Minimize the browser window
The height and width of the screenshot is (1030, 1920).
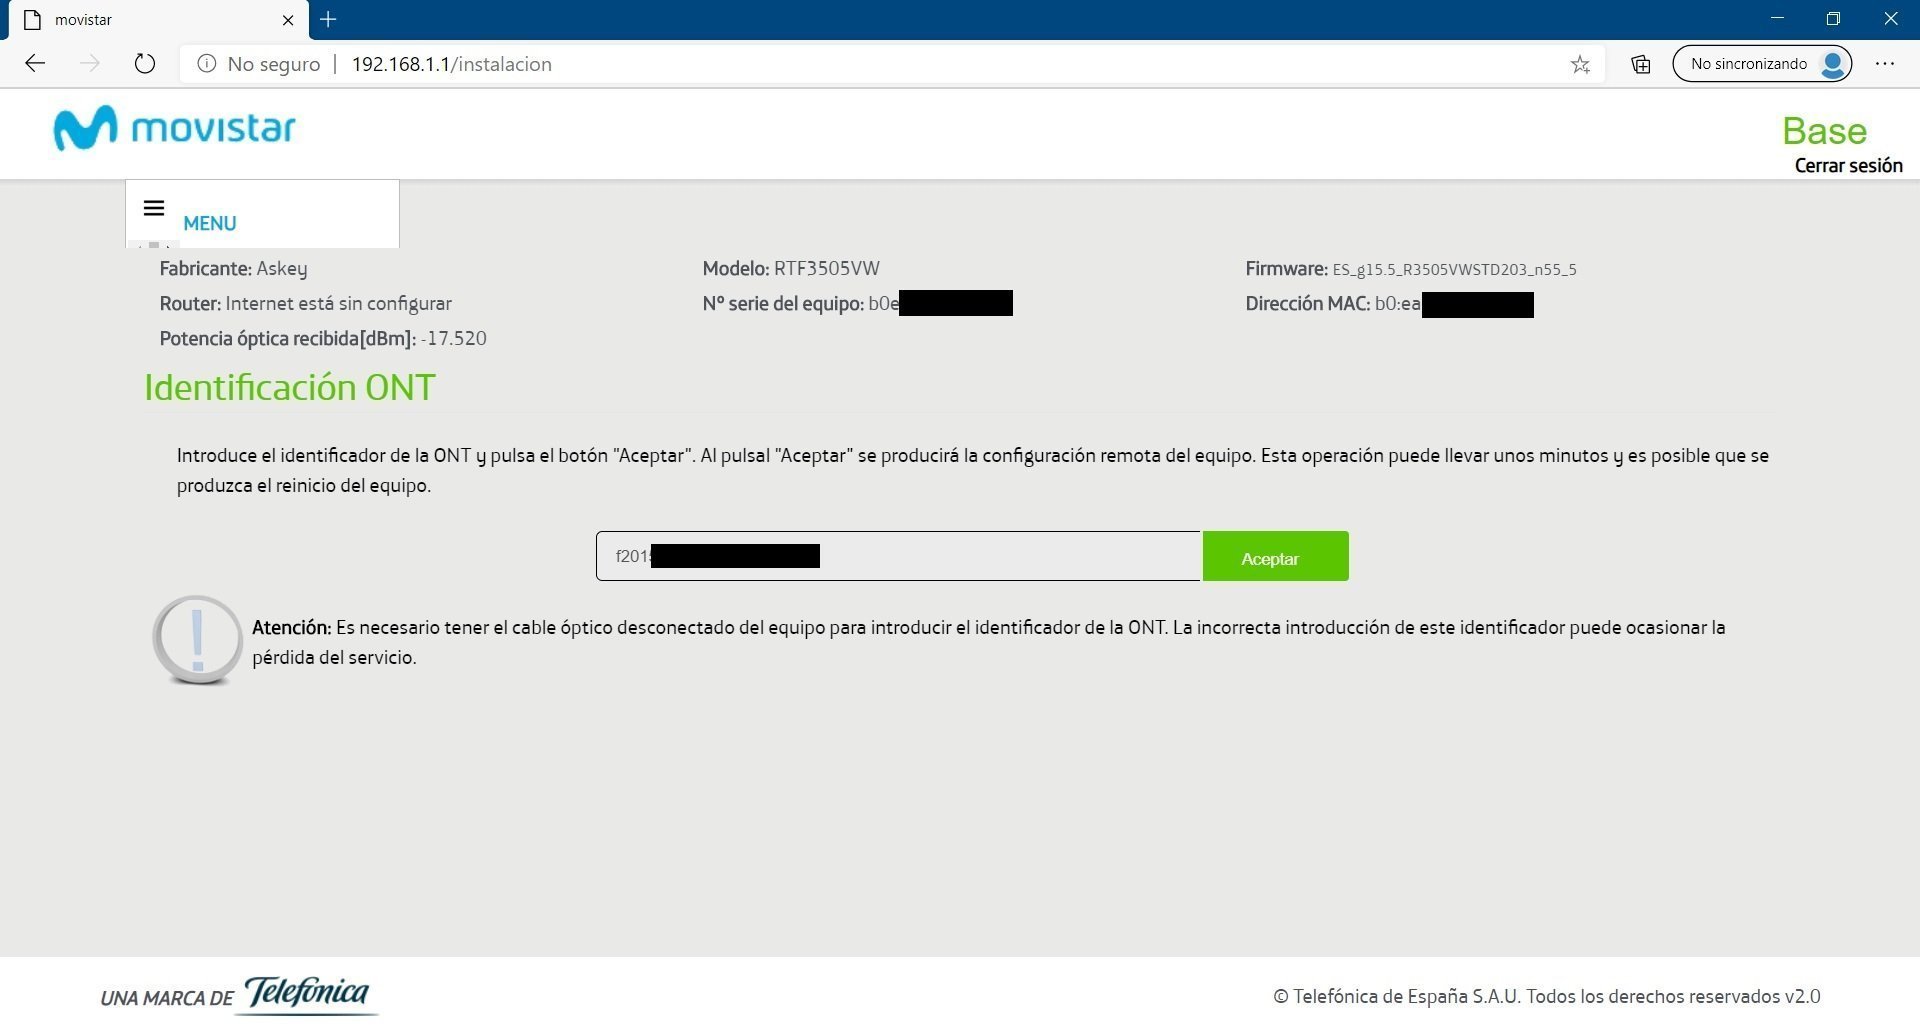pos(1777,19)
